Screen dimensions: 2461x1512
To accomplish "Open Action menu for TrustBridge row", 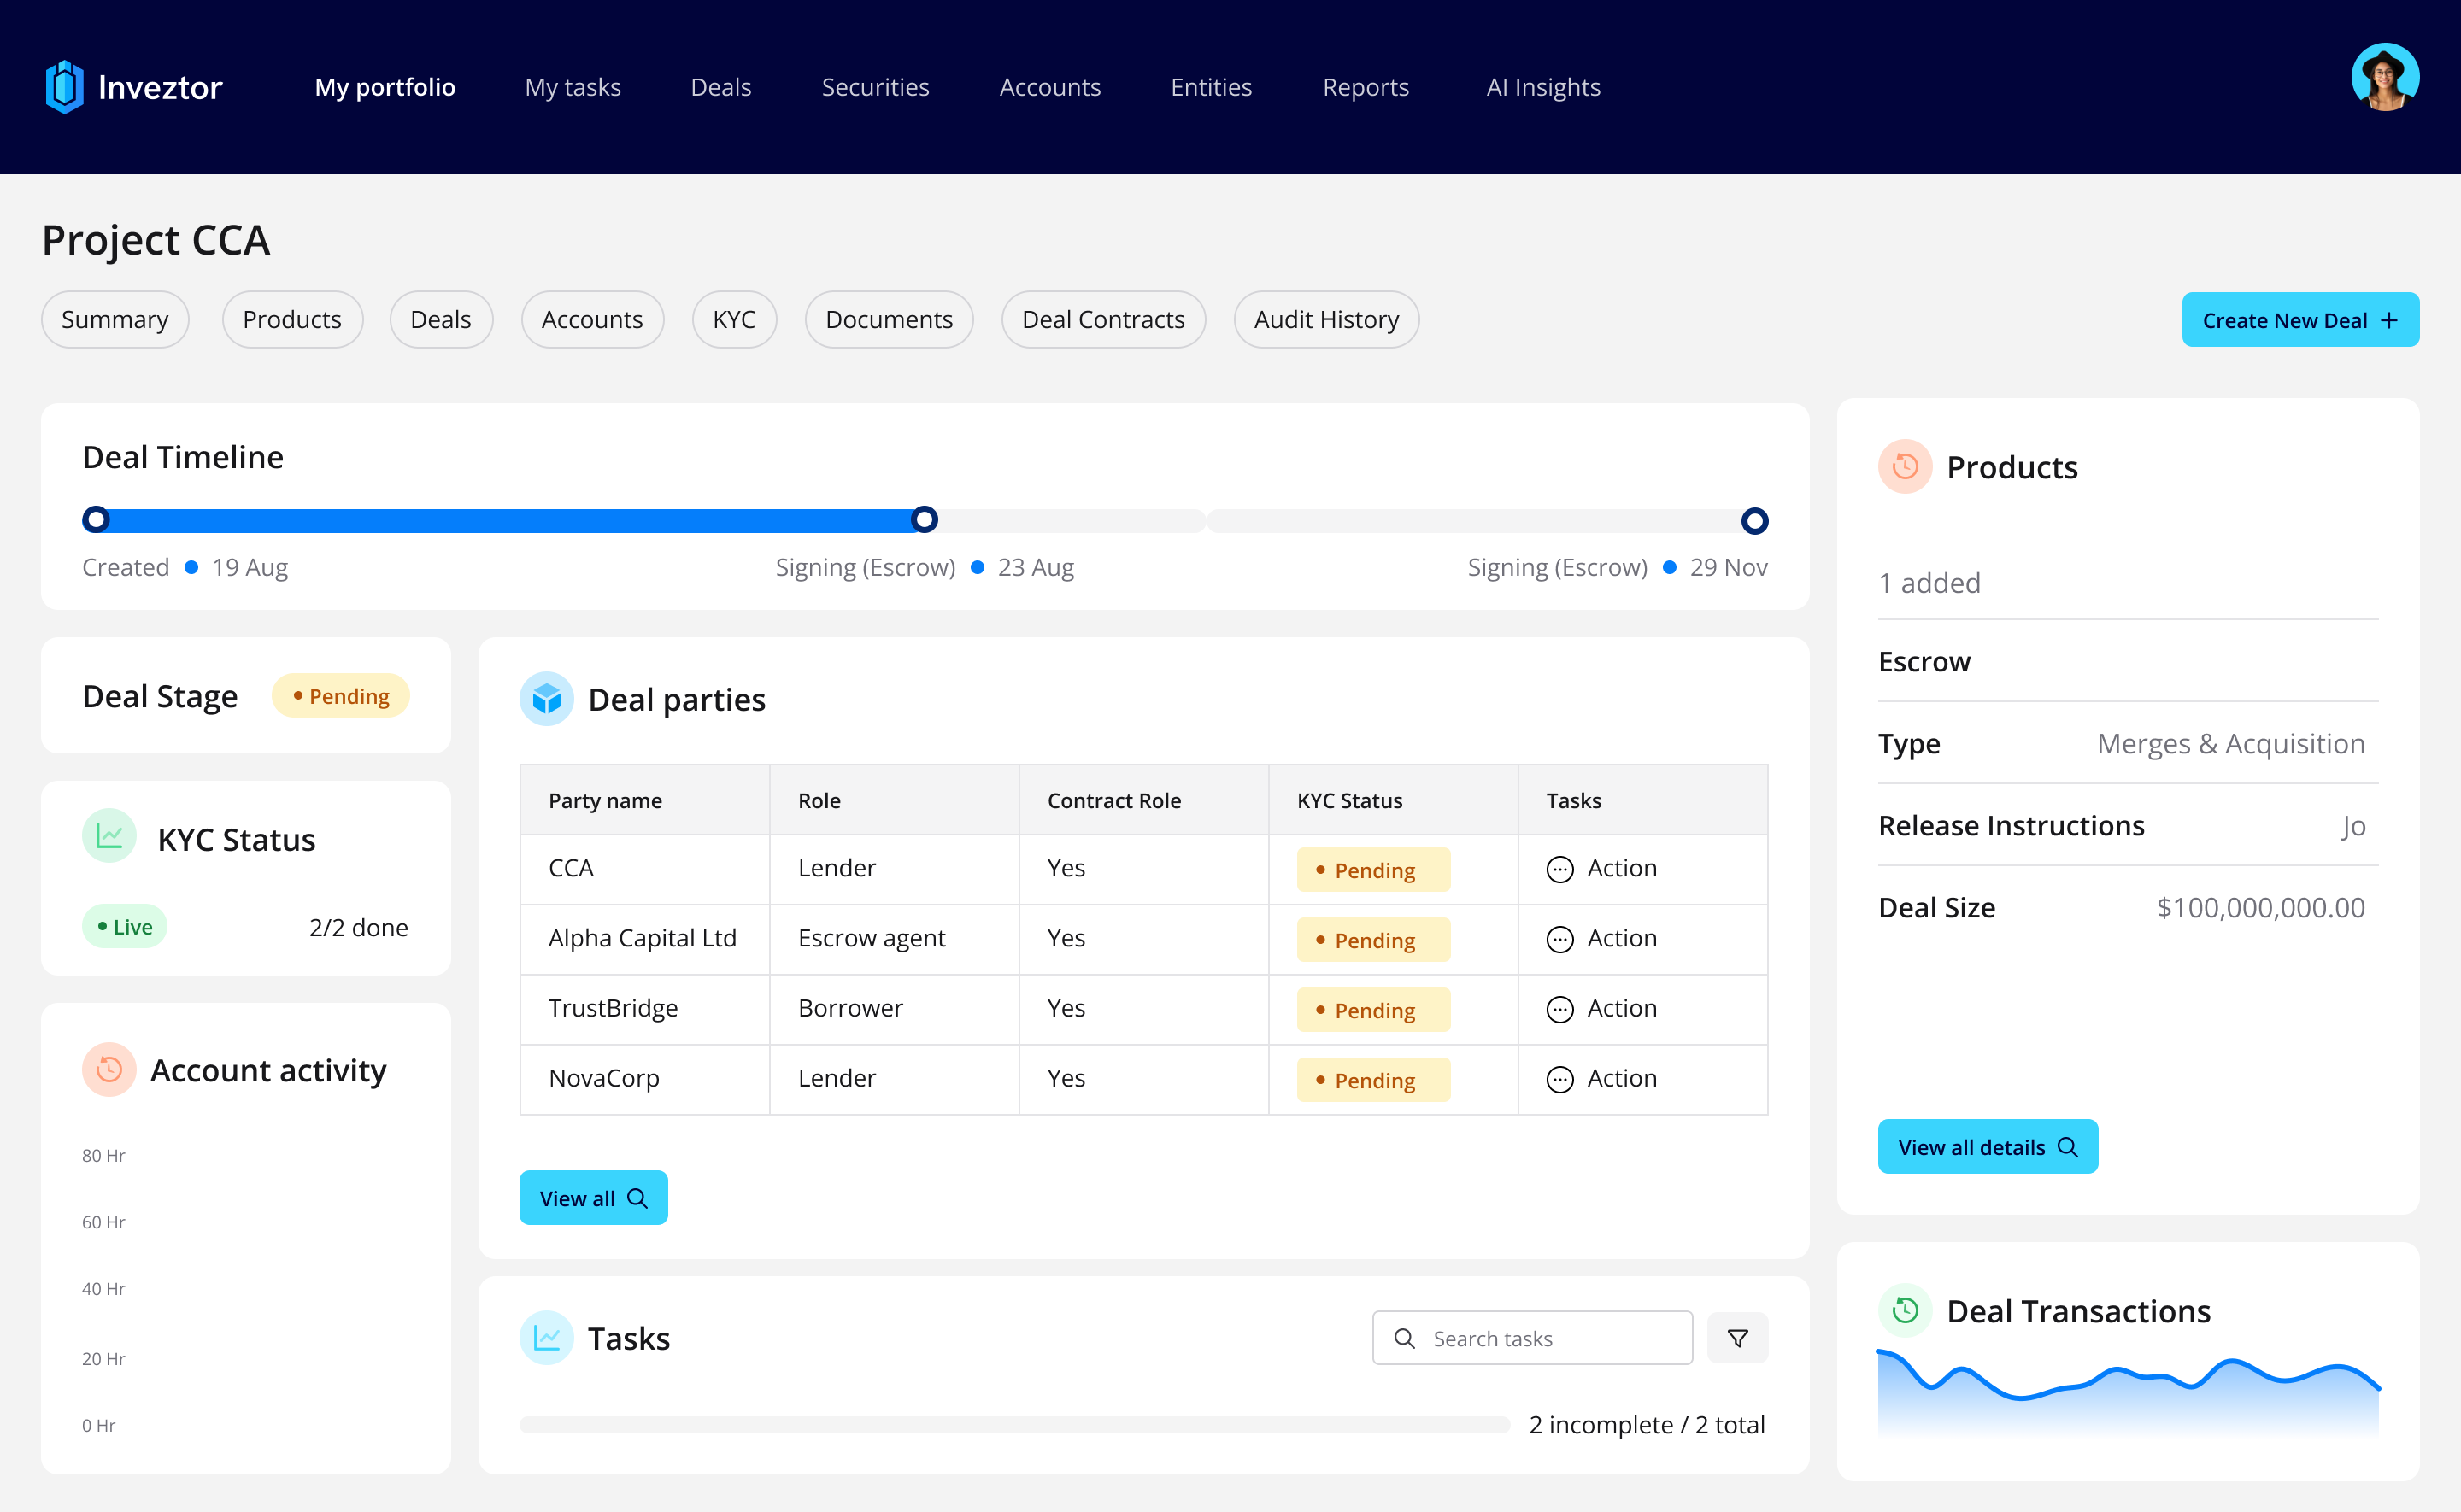I will [1601, 1009].
